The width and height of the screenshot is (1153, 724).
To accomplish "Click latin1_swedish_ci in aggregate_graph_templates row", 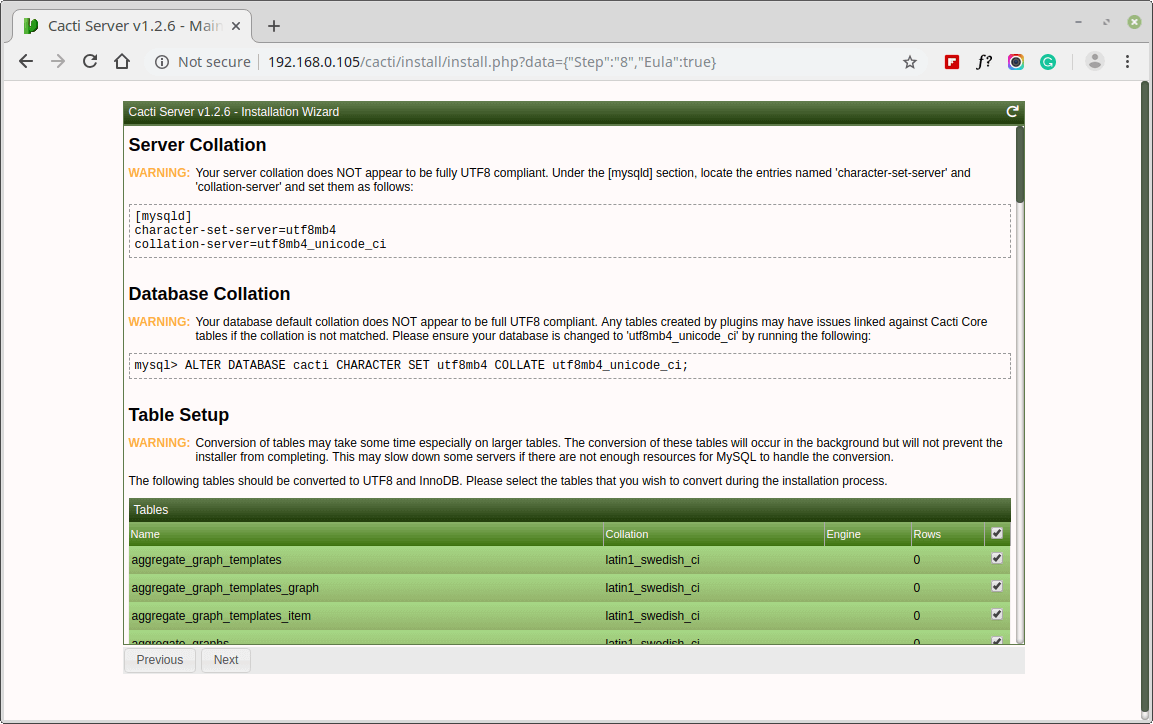I will [652, 560].
